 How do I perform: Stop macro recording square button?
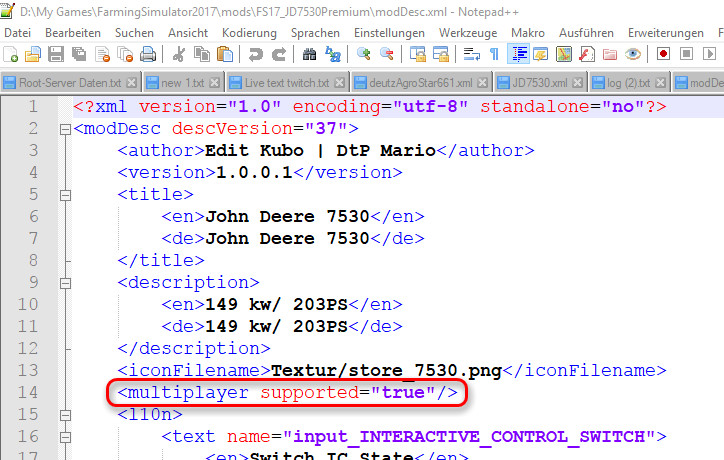tap(687, 54)
